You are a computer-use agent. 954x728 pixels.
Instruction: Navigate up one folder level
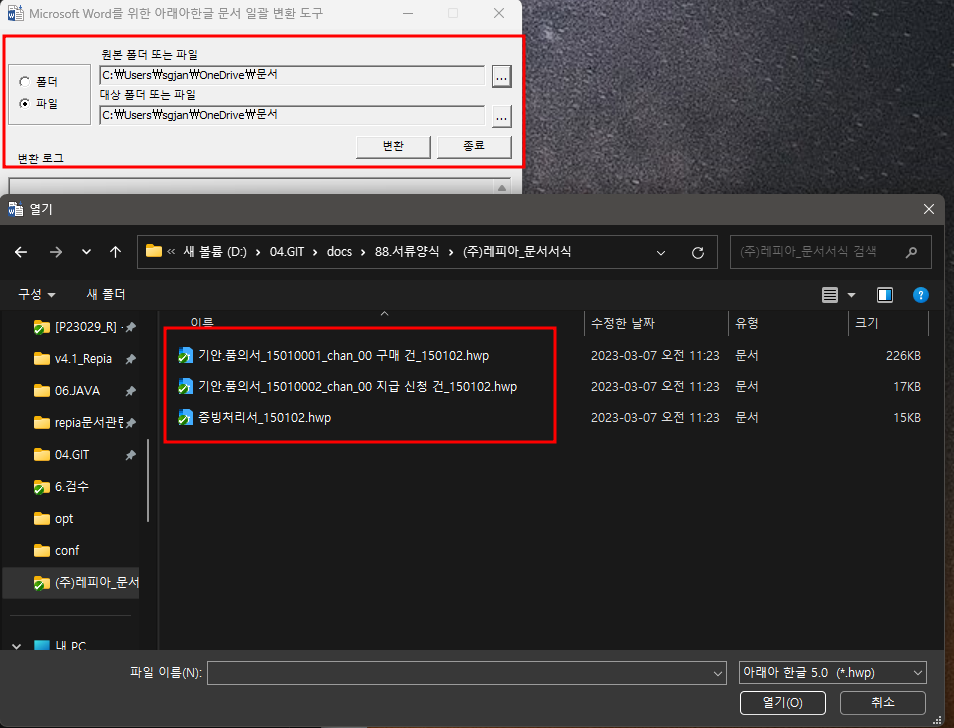pyautogui.click(x=116, y=252)
